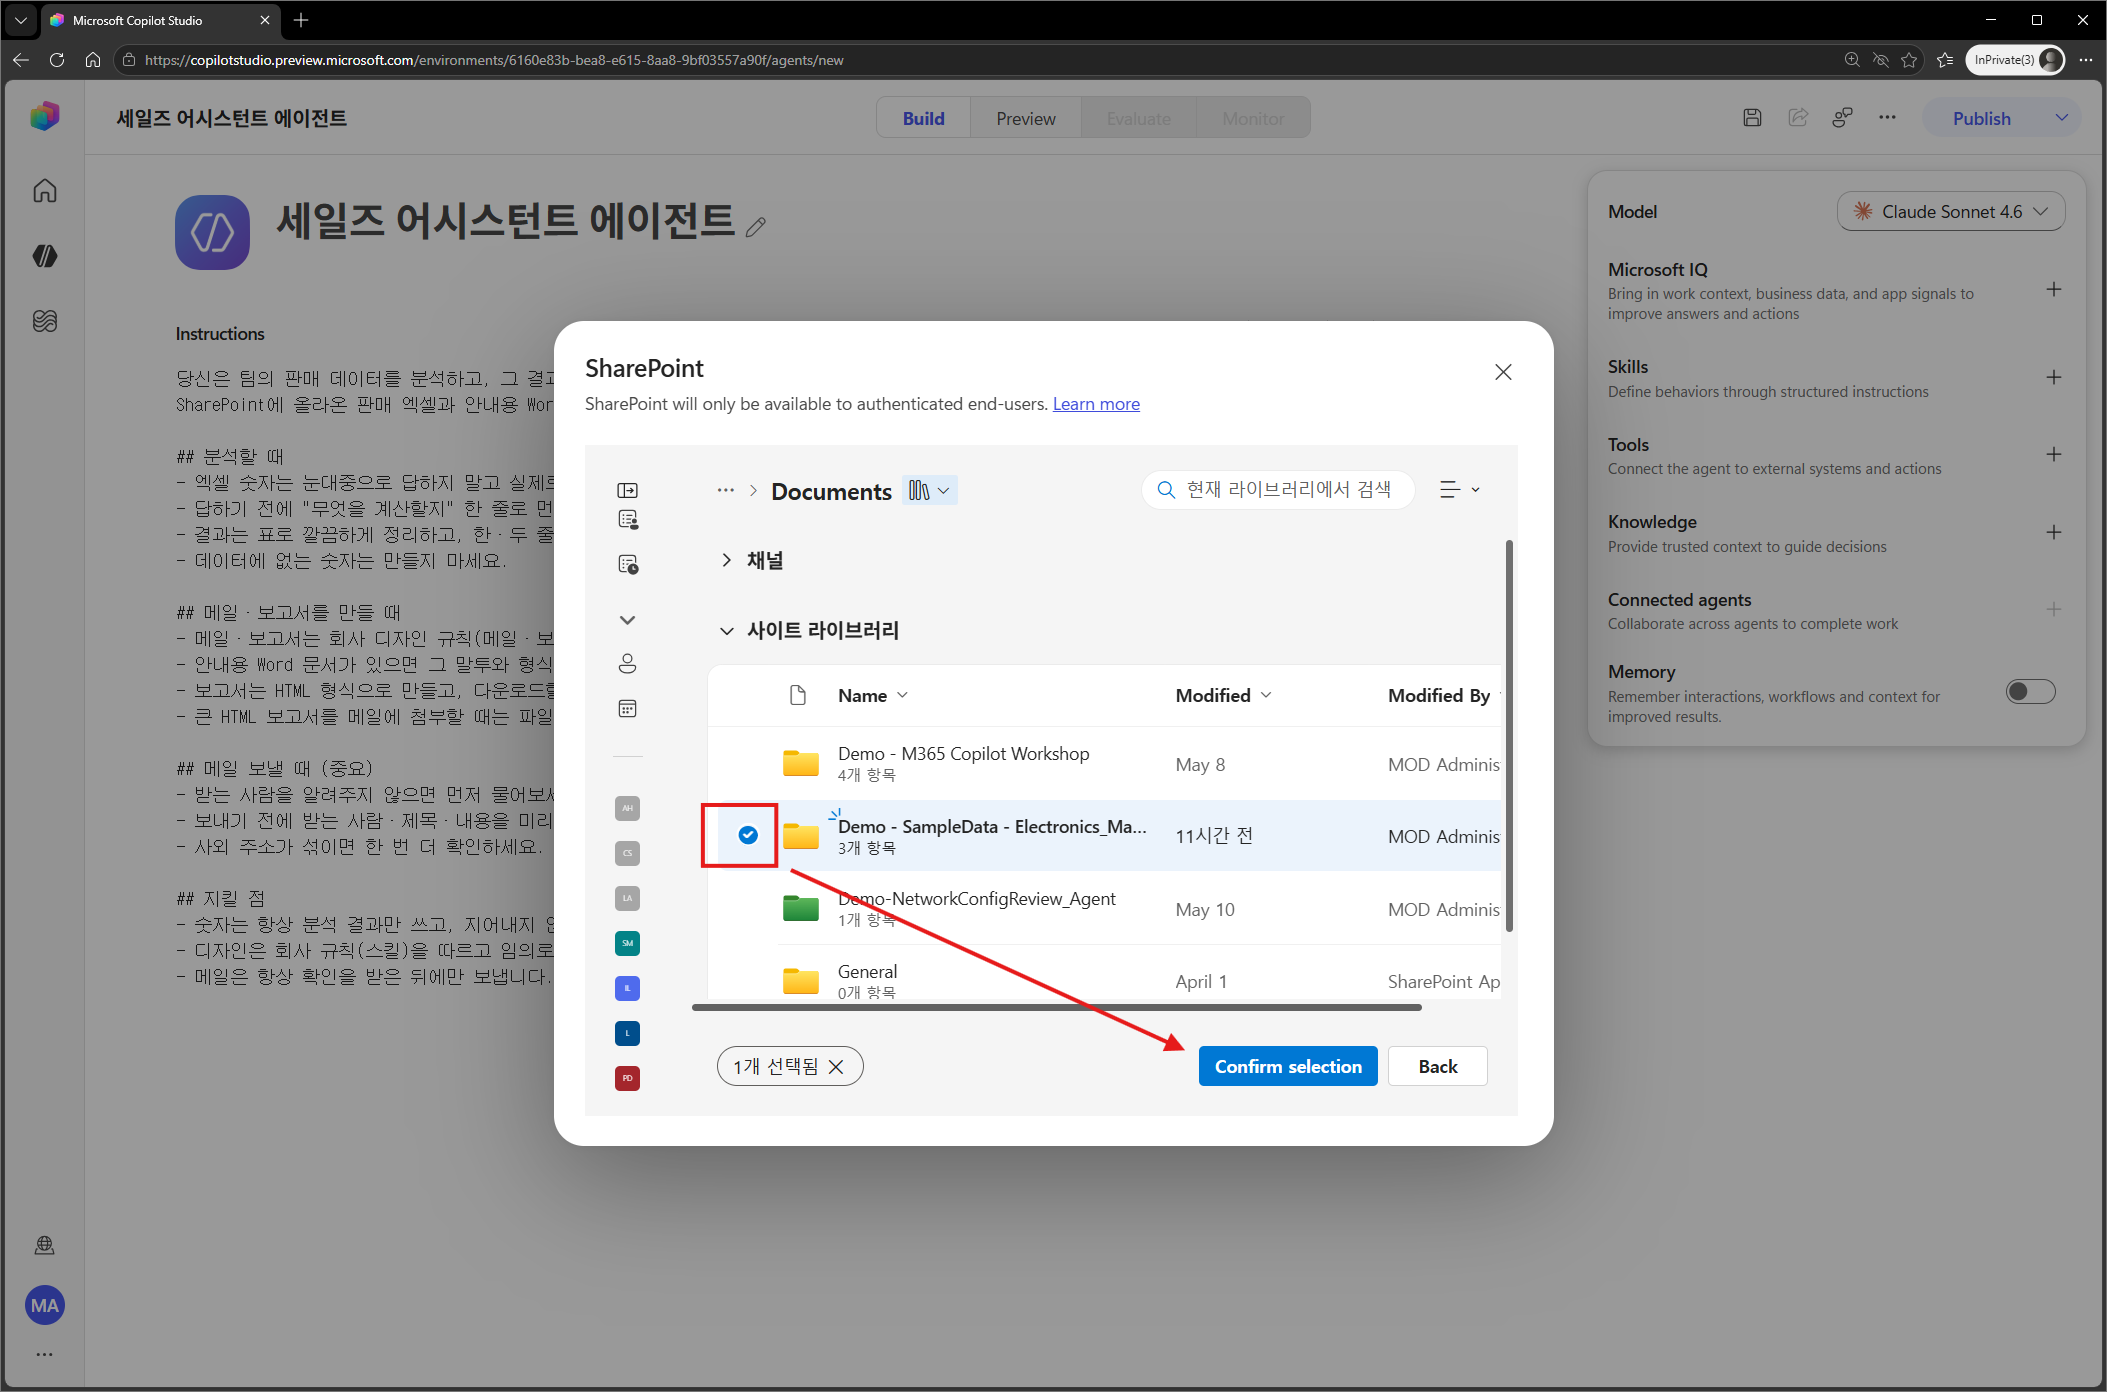Click the environment icon near bottom of sidebar

coord(44,1245)
